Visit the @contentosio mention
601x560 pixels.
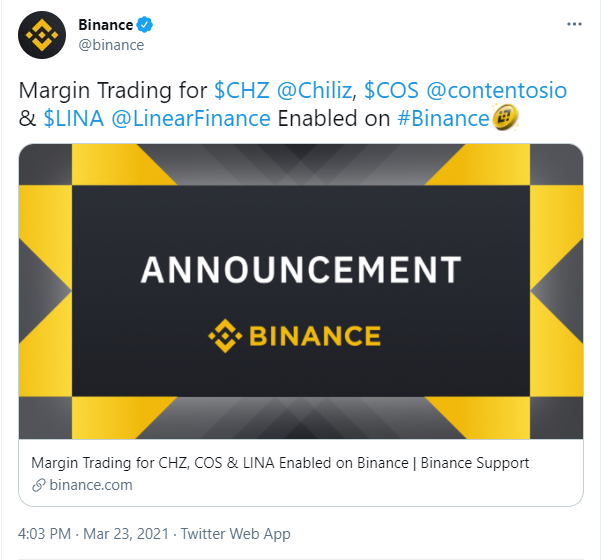coord(497,91)
